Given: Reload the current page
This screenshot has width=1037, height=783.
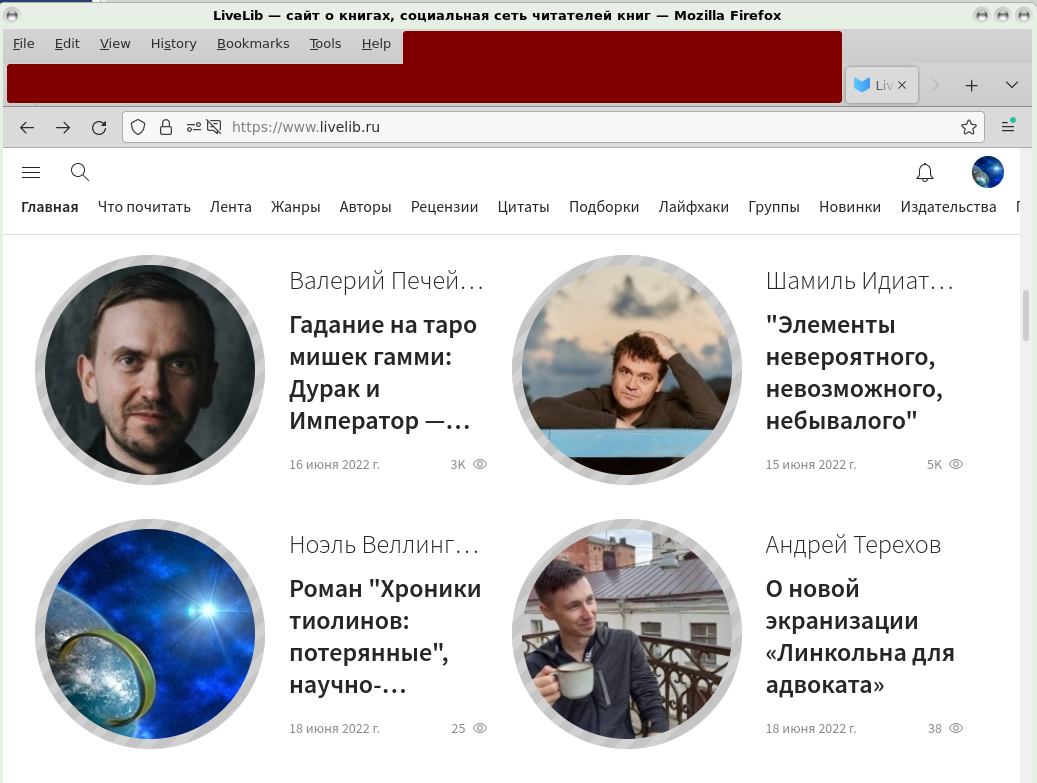Looking at the screenshot, I should (x=99, y=128).
